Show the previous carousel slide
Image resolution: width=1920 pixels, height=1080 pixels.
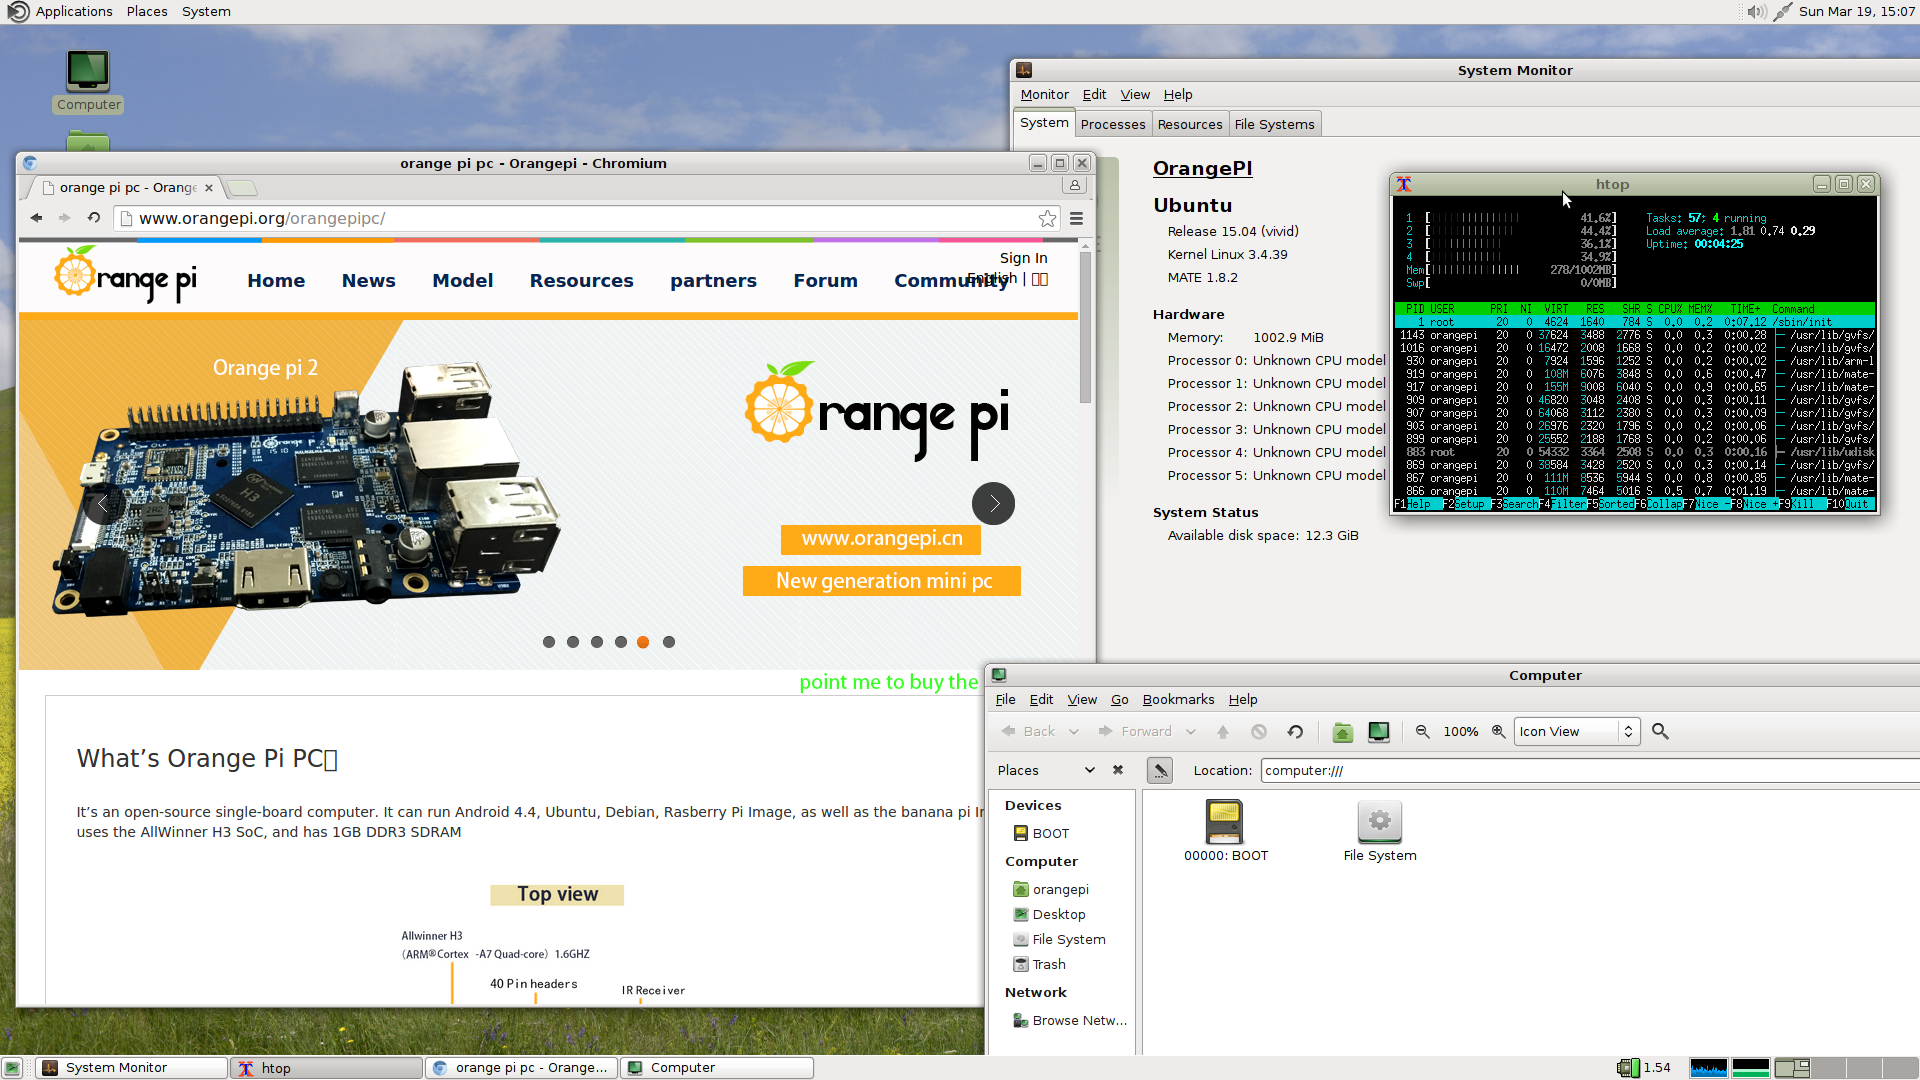[x=104, y=504]
